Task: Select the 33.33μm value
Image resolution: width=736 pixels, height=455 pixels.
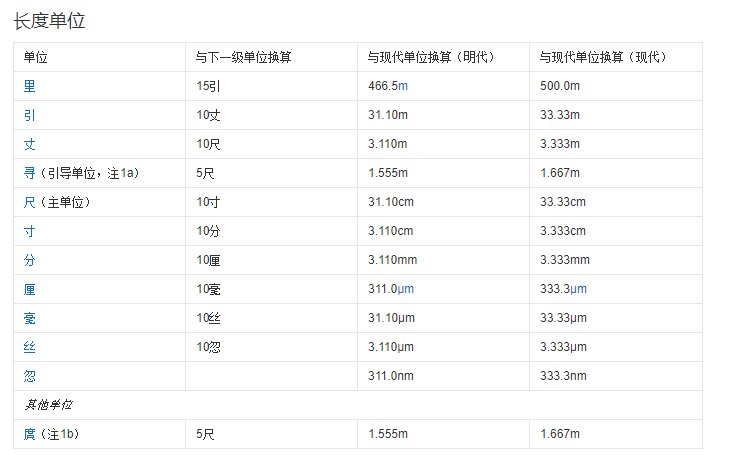Action: [563, 318]
